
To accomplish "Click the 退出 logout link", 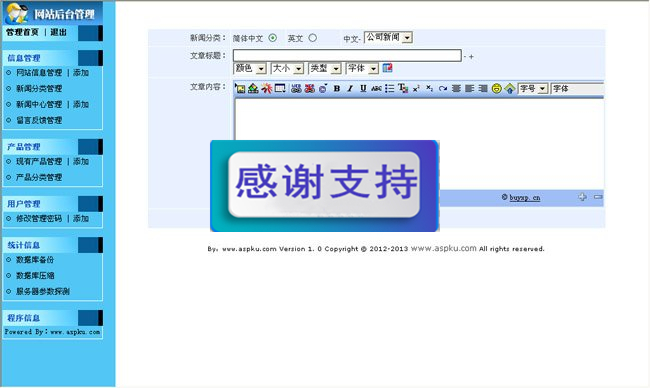I will 58,32.
